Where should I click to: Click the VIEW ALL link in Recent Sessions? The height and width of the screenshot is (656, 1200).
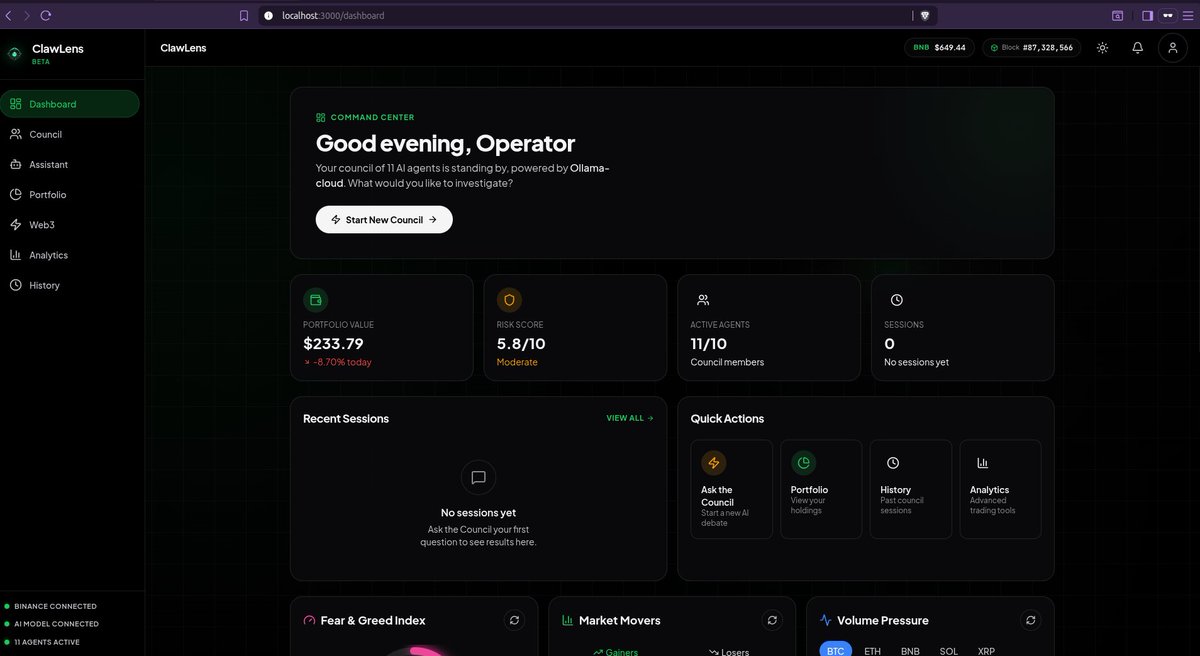(630, 418)
